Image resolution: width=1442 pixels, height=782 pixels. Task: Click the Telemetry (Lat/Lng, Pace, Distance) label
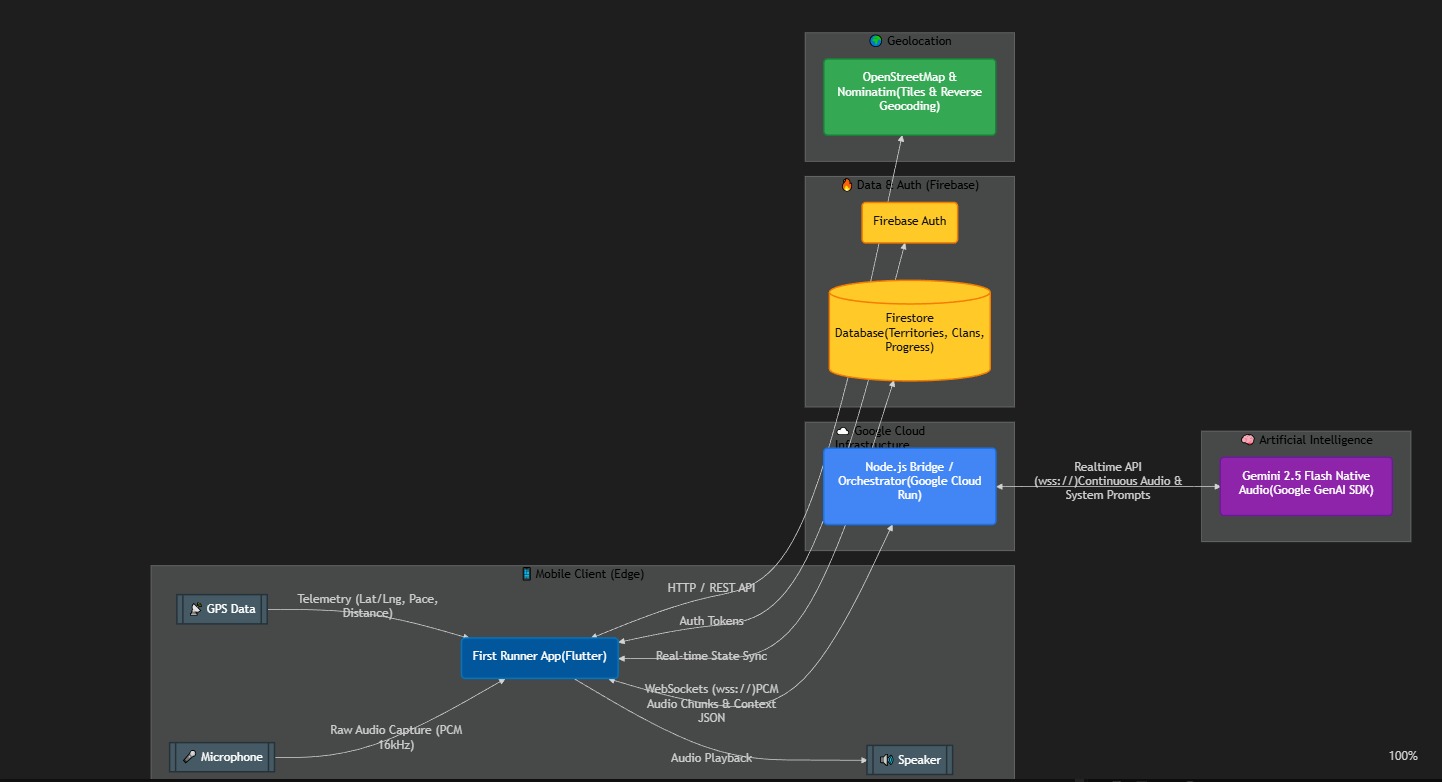(x=367, y=606)
